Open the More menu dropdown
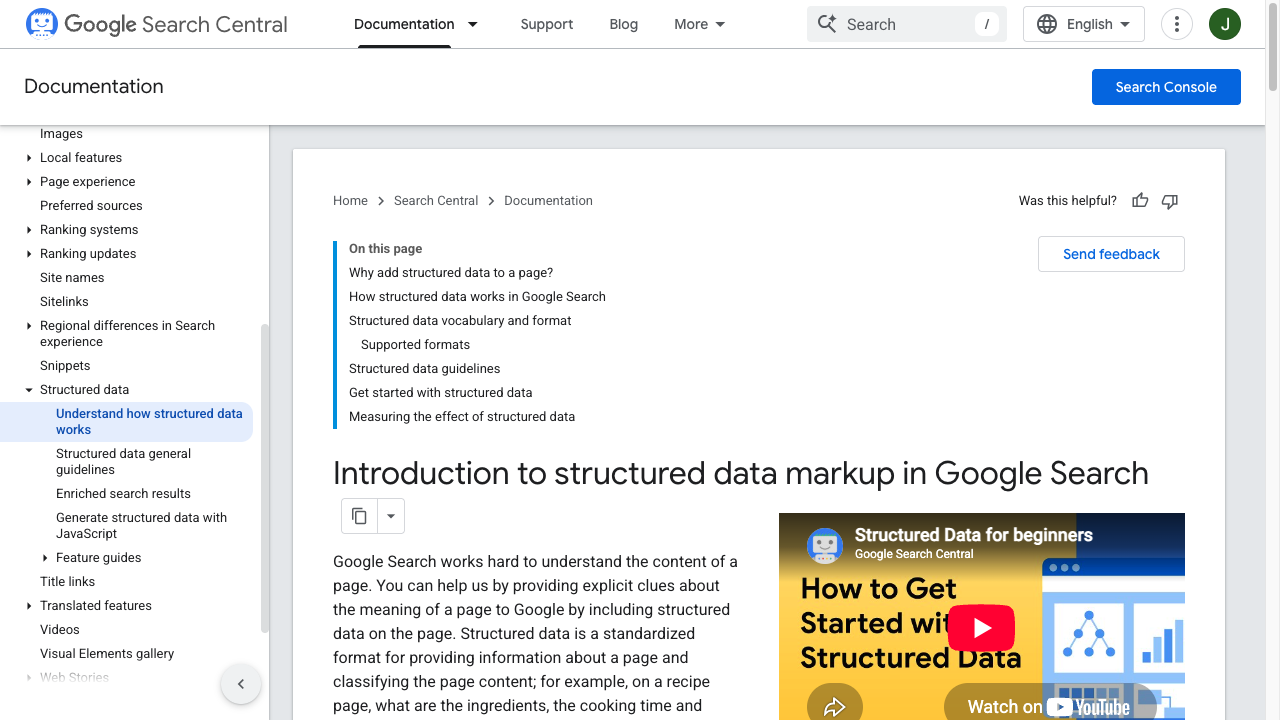 pyautogui.click(x=700, y=24)
